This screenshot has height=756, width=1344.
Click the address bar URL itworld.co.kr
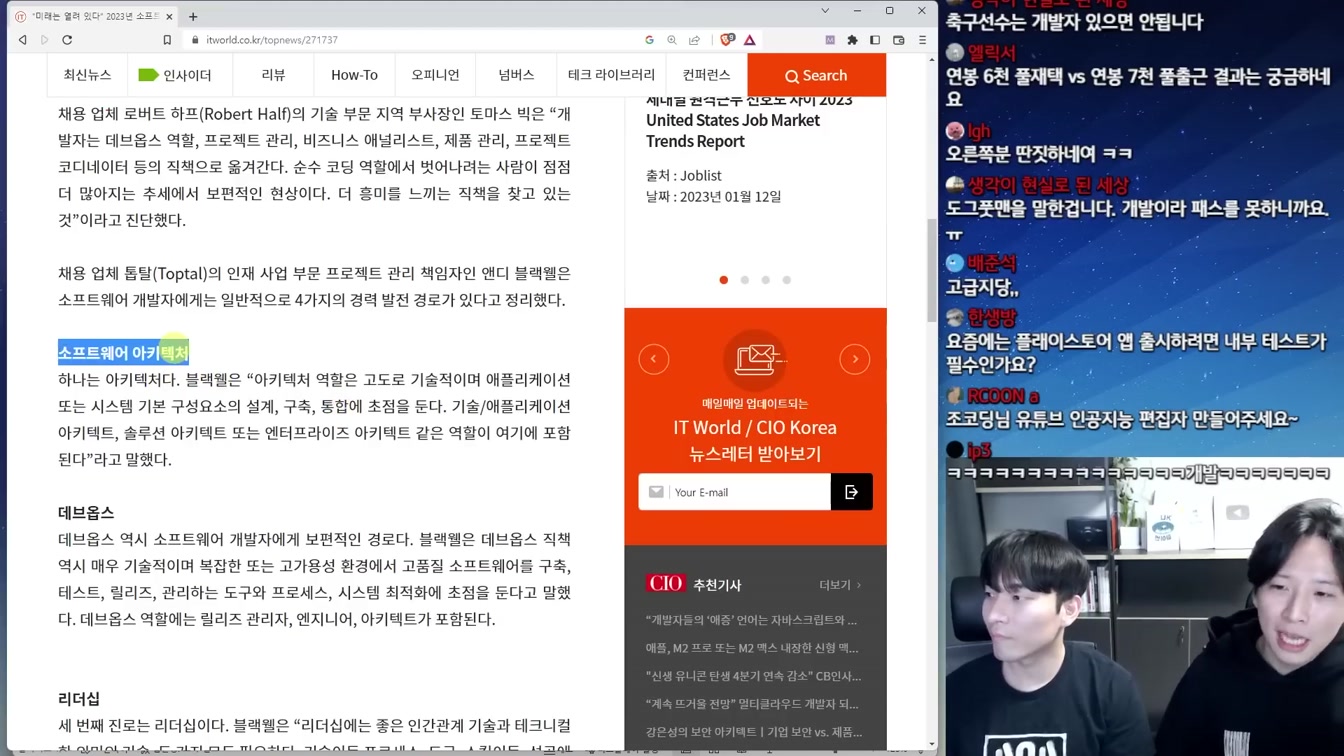272,40
